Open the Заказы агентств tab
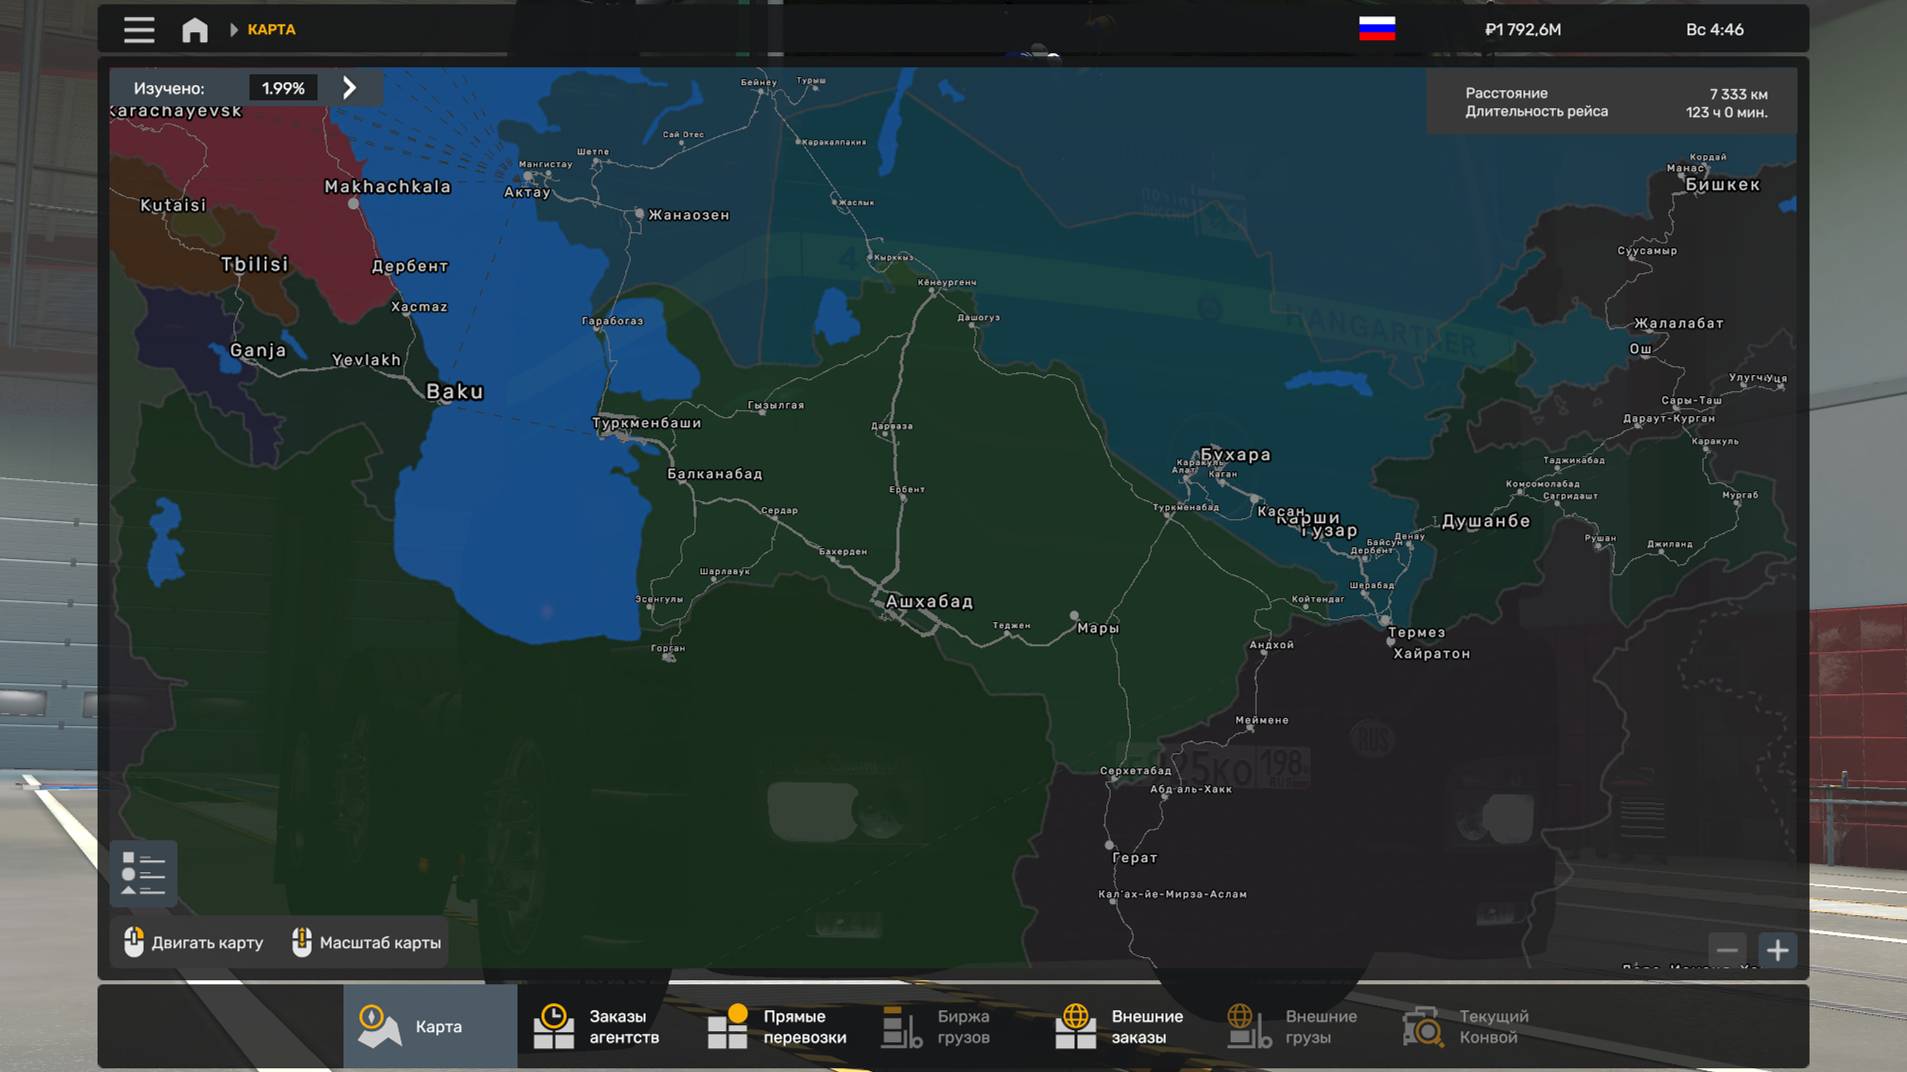 [x=604, y=1026]
